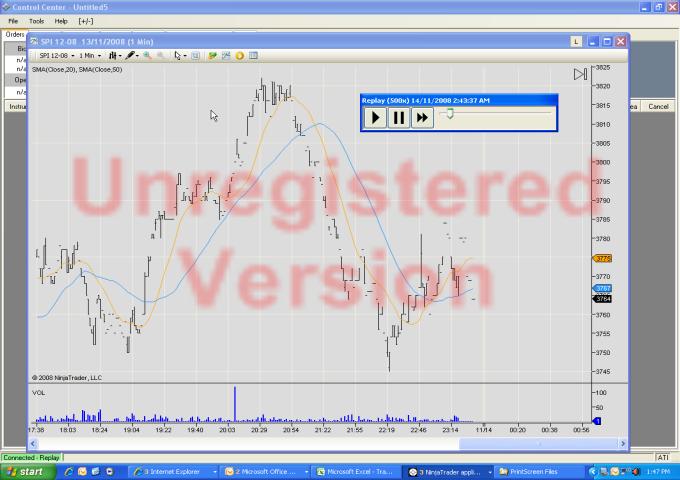Expand hidden system tray icons arrow
This screenshot has width=680, height=480.
[593, 471]
